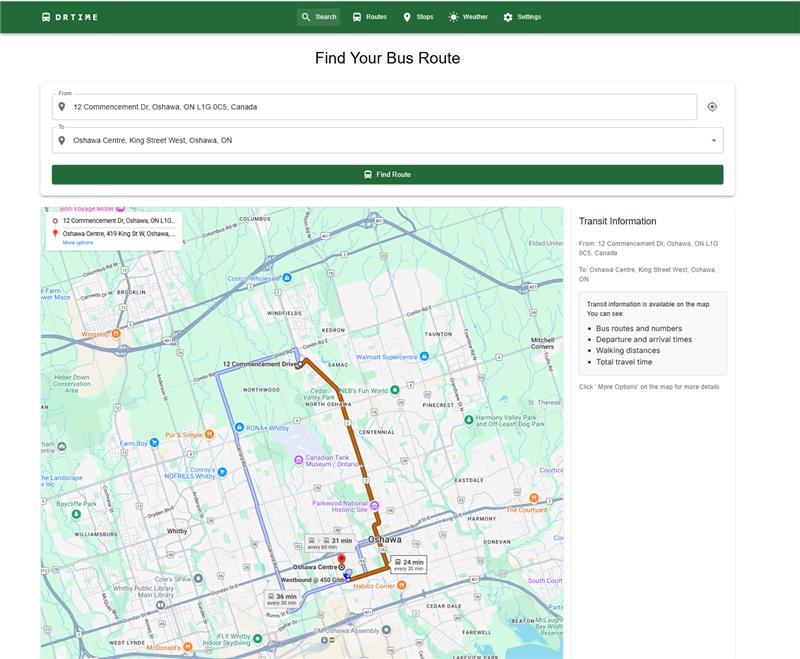Click the pin icon next to Stops
The width and height of the screenshot is (800, 659).
(x=407, y=17)
